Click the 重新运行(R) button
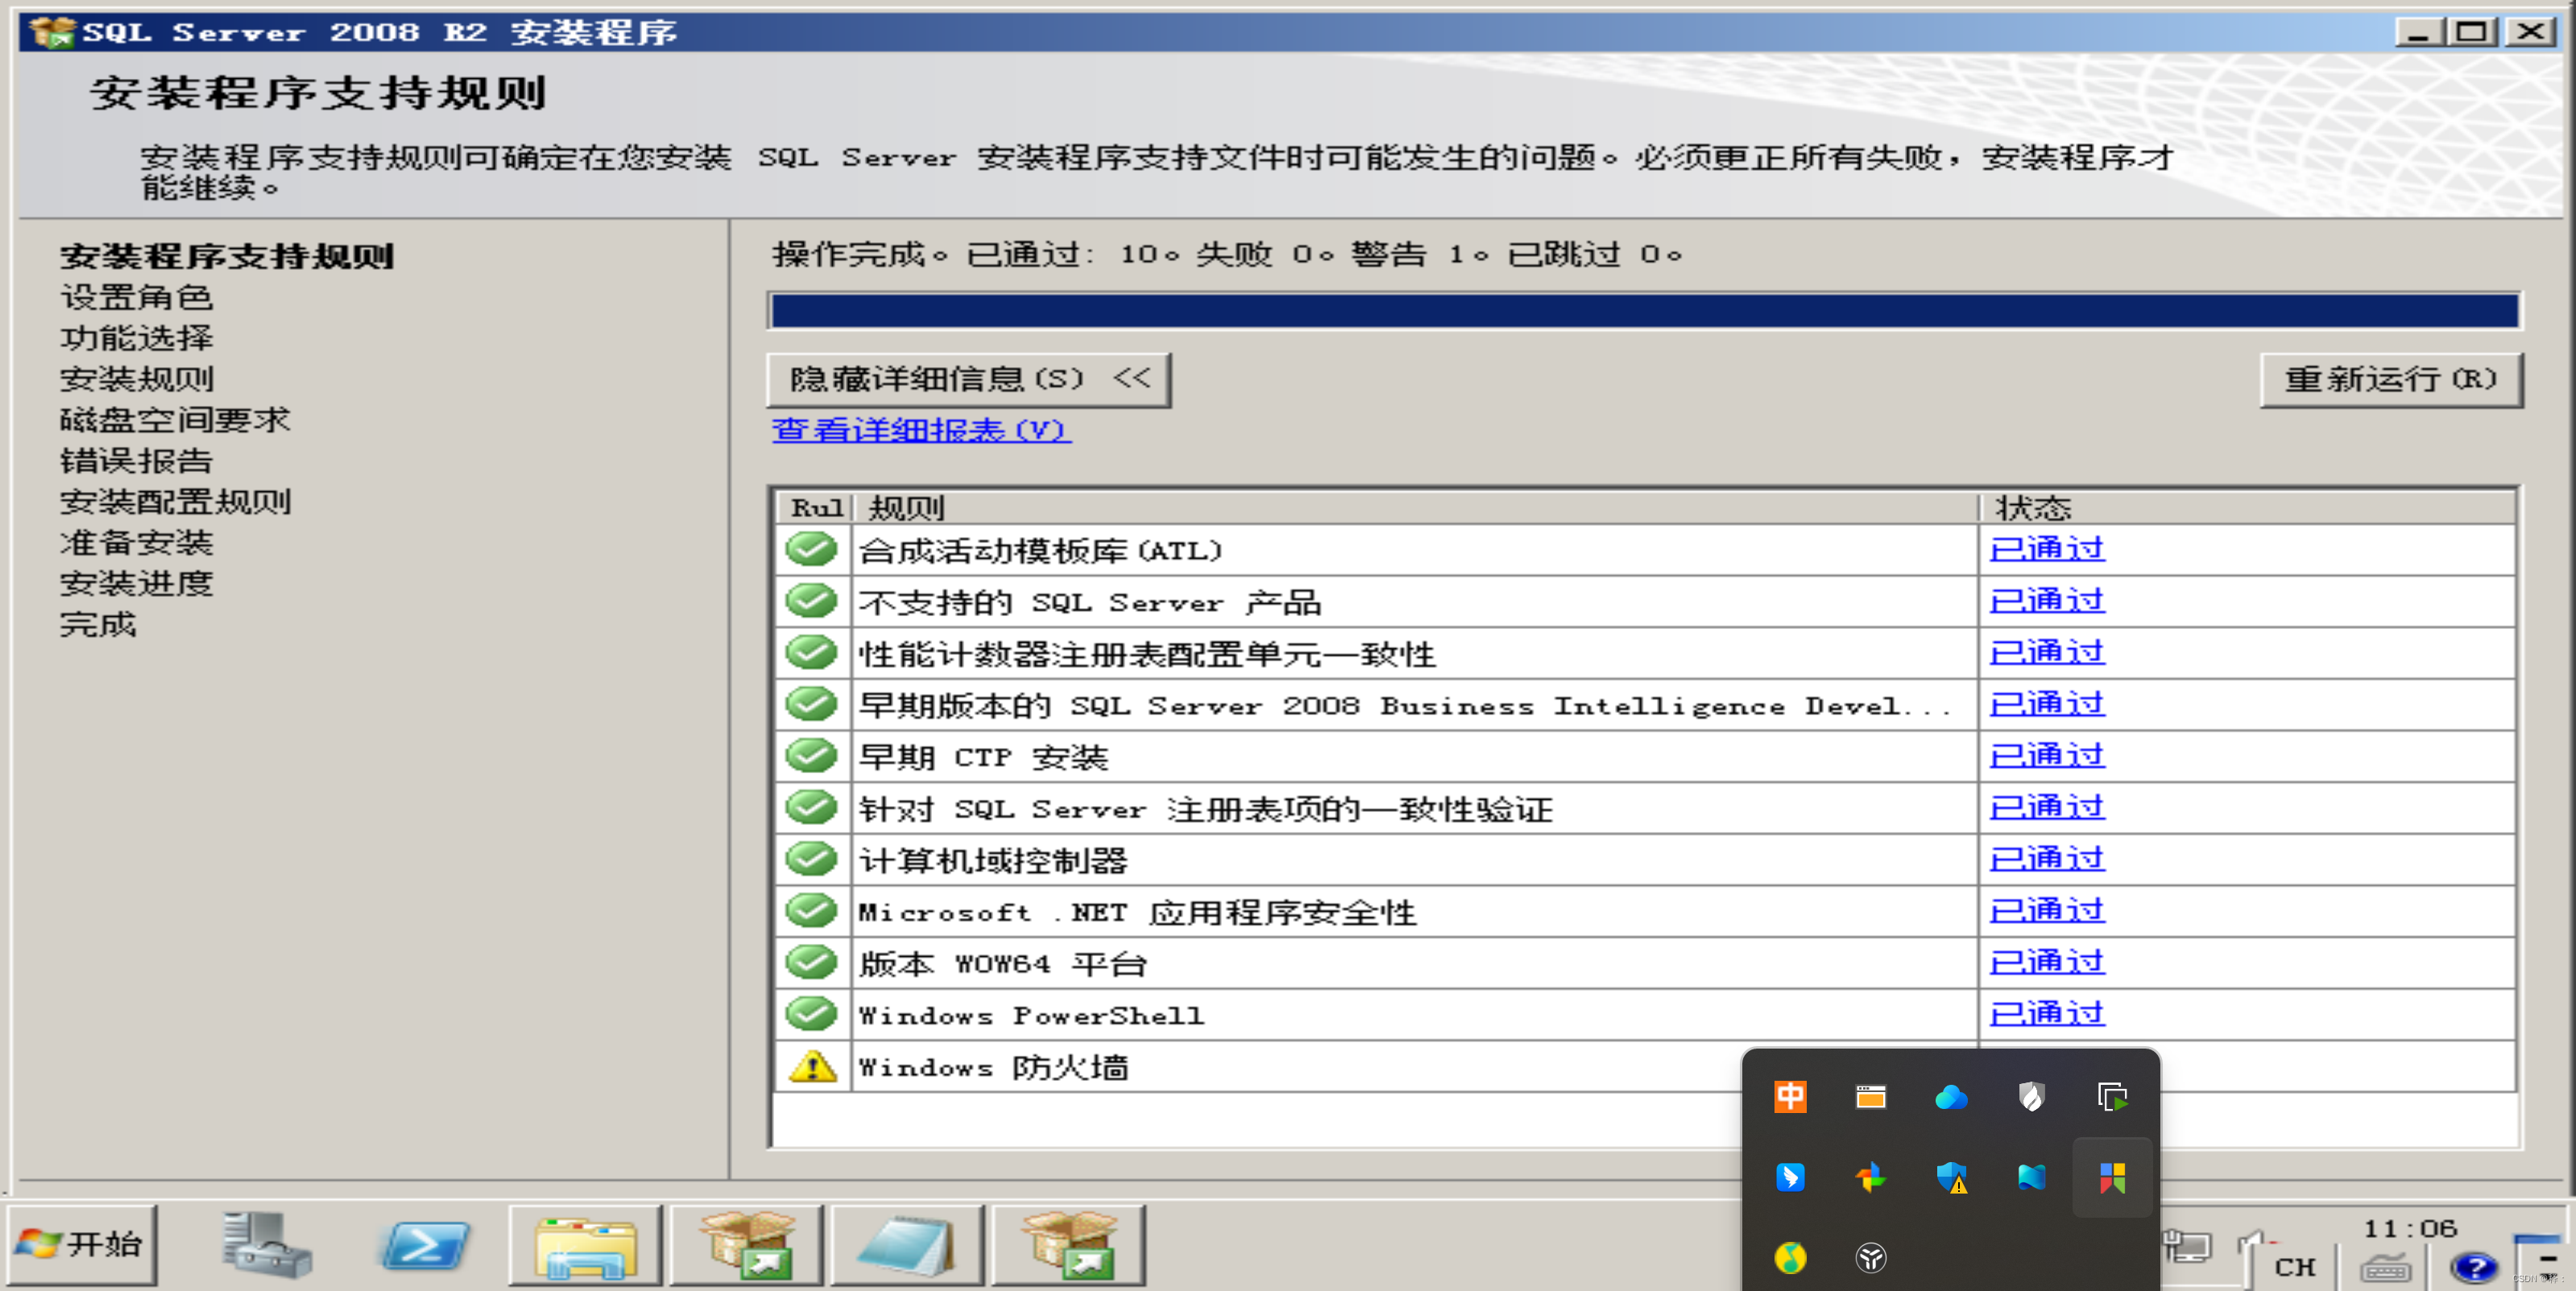Screen dimensions: 2576x1291 (2391, 379)
